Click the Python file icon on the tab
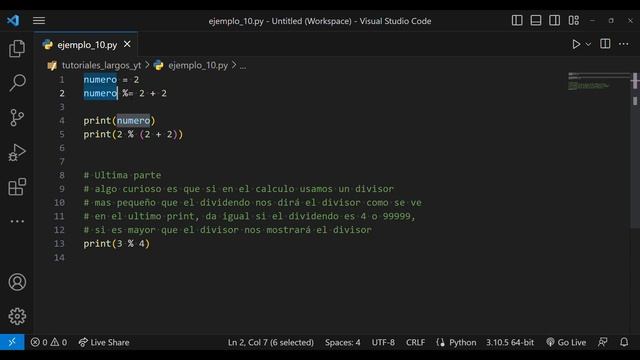This screenshot has width=640, height=360. (x=47, y=44)
